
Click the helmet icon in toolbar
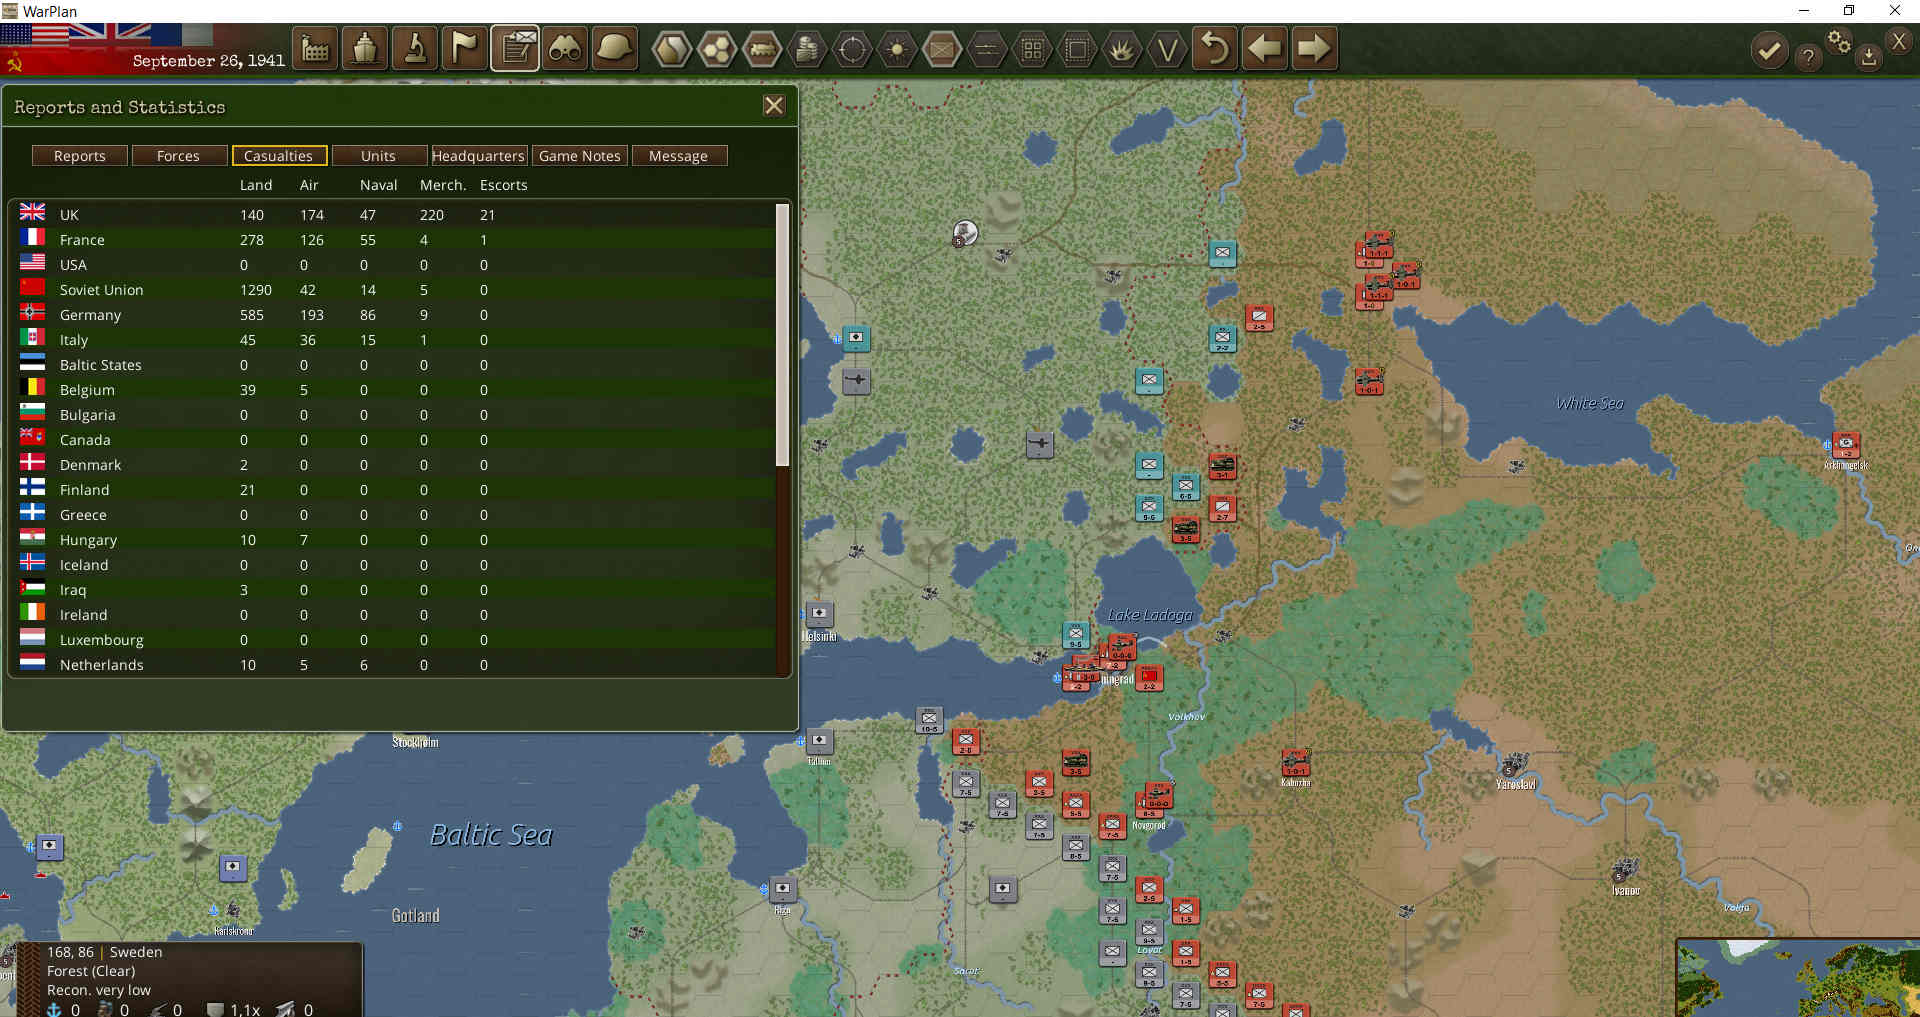[x=614, y=48]
